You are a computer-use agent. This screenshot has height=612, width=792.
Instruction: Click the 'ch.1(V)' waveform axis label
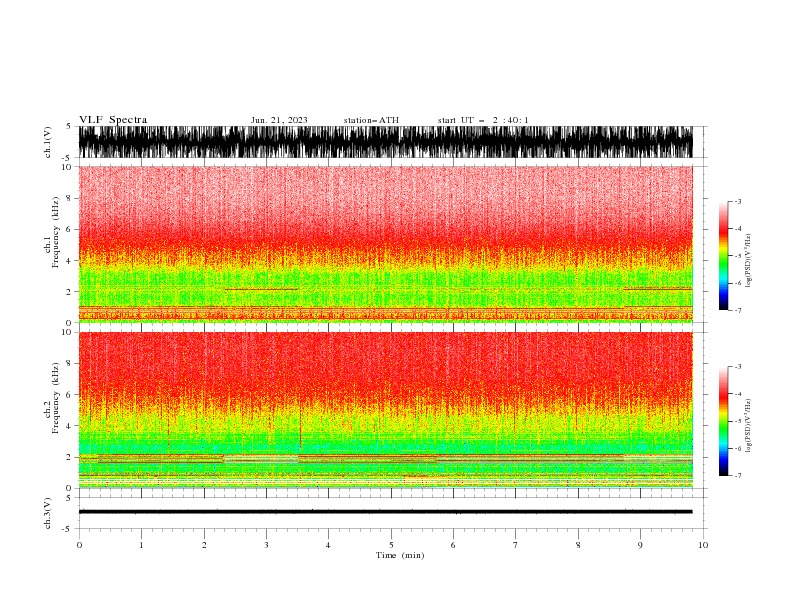48,142
